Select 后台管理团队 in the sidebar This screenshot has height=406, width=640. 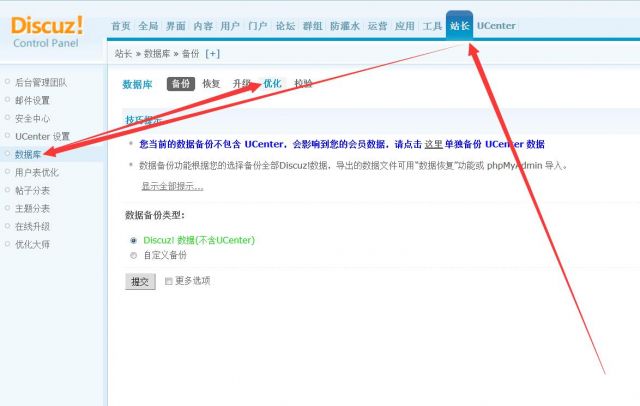tap(40, 82)
